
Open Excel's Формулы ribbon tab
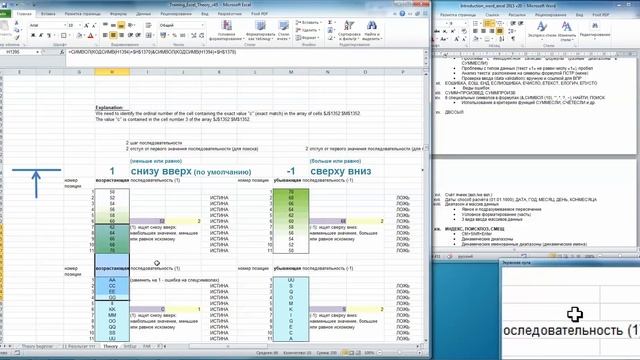(x=118, y=13)
